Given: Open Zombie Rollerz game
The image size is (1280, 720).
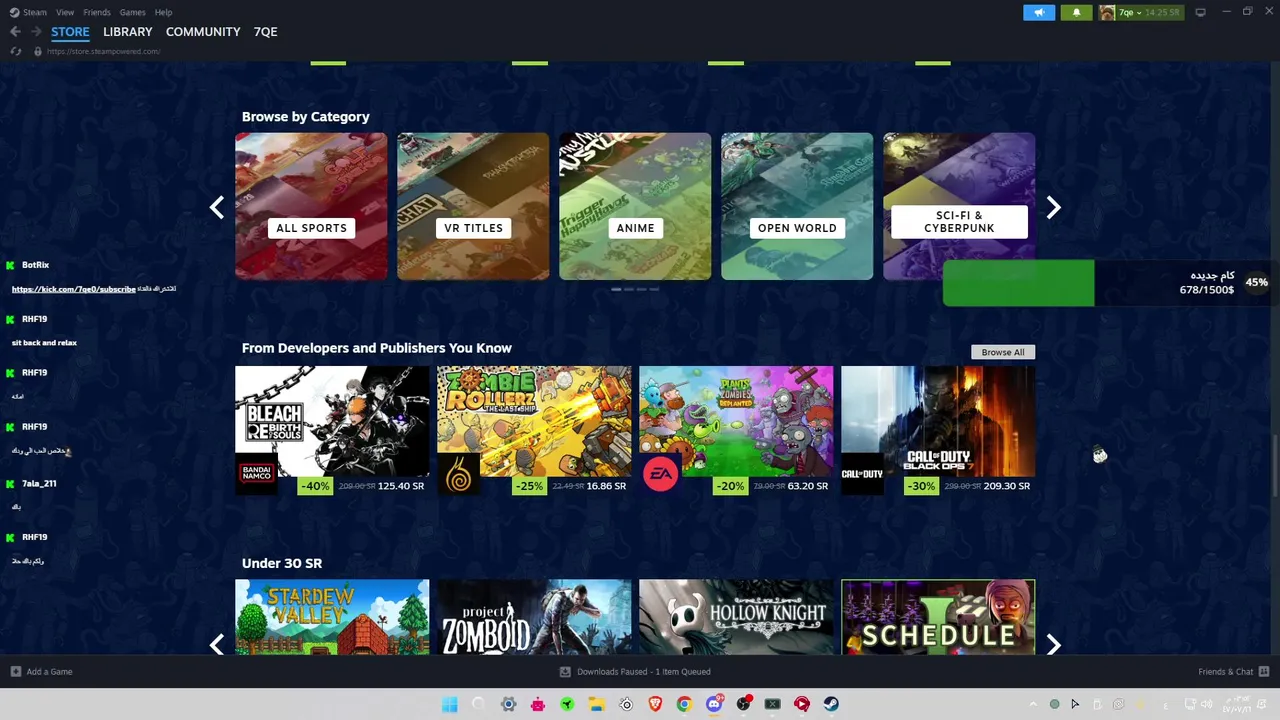Looking at the screenshot, I should point(534,421).
